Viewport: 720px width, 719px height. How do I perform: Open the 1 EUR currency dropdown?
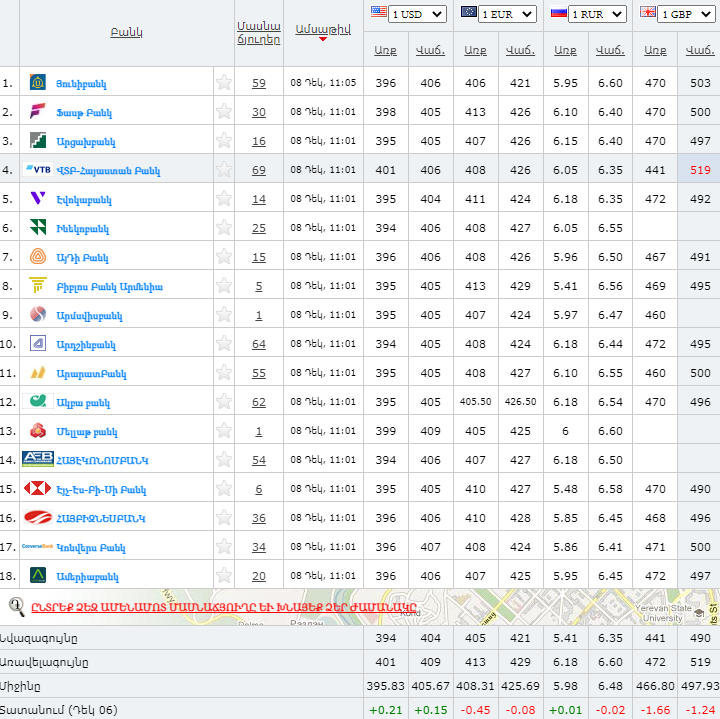[507, 14]
